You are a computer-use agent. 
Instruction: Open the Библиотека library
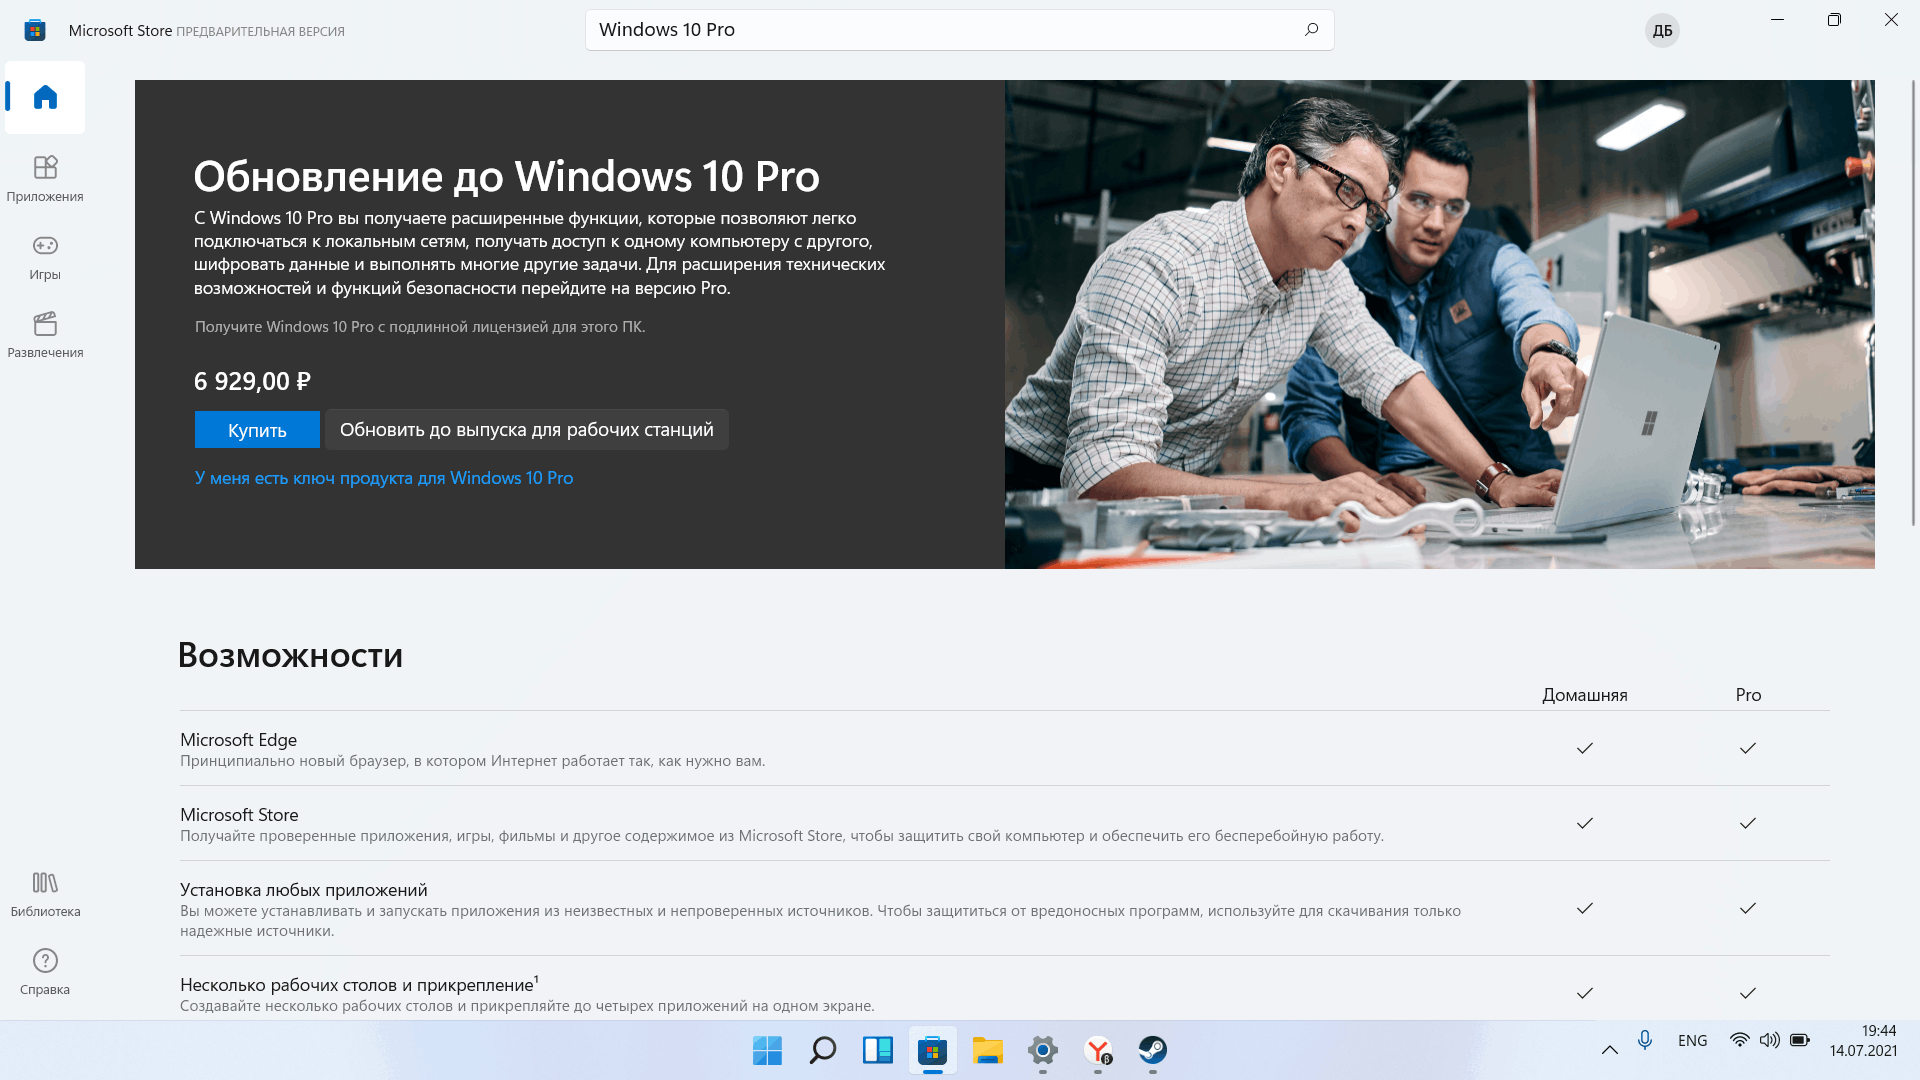click(x=45, y=893)
